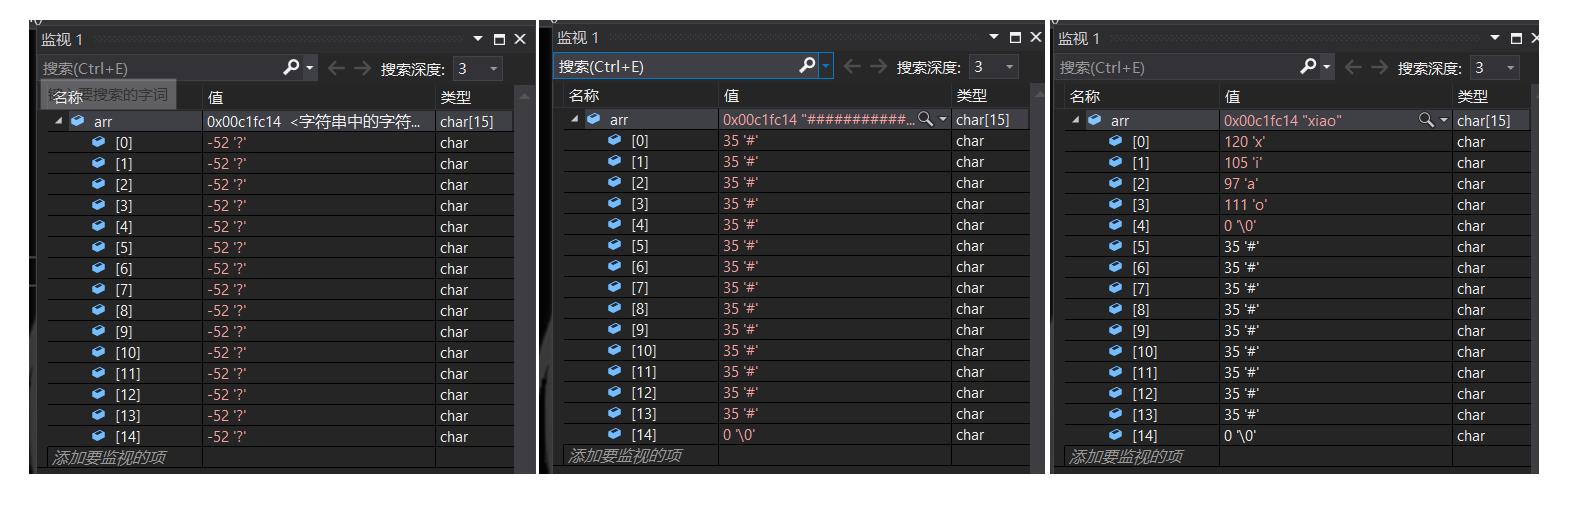Image resolution: width=1589 pixels, height=508 pixels.
Task: Click the search magnifier in the -52 '?' watch window
Action: tap(291, 67)
